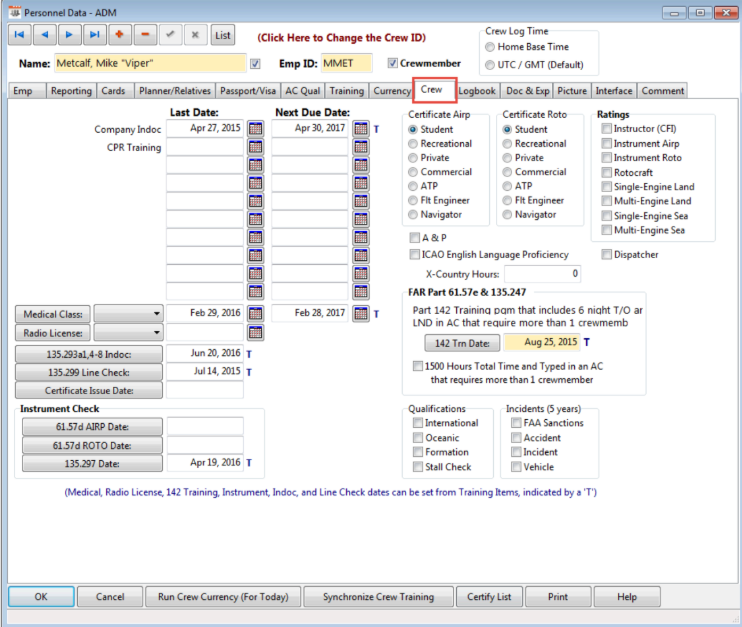Click link to change the Crew ID

[x=341, y=37]
